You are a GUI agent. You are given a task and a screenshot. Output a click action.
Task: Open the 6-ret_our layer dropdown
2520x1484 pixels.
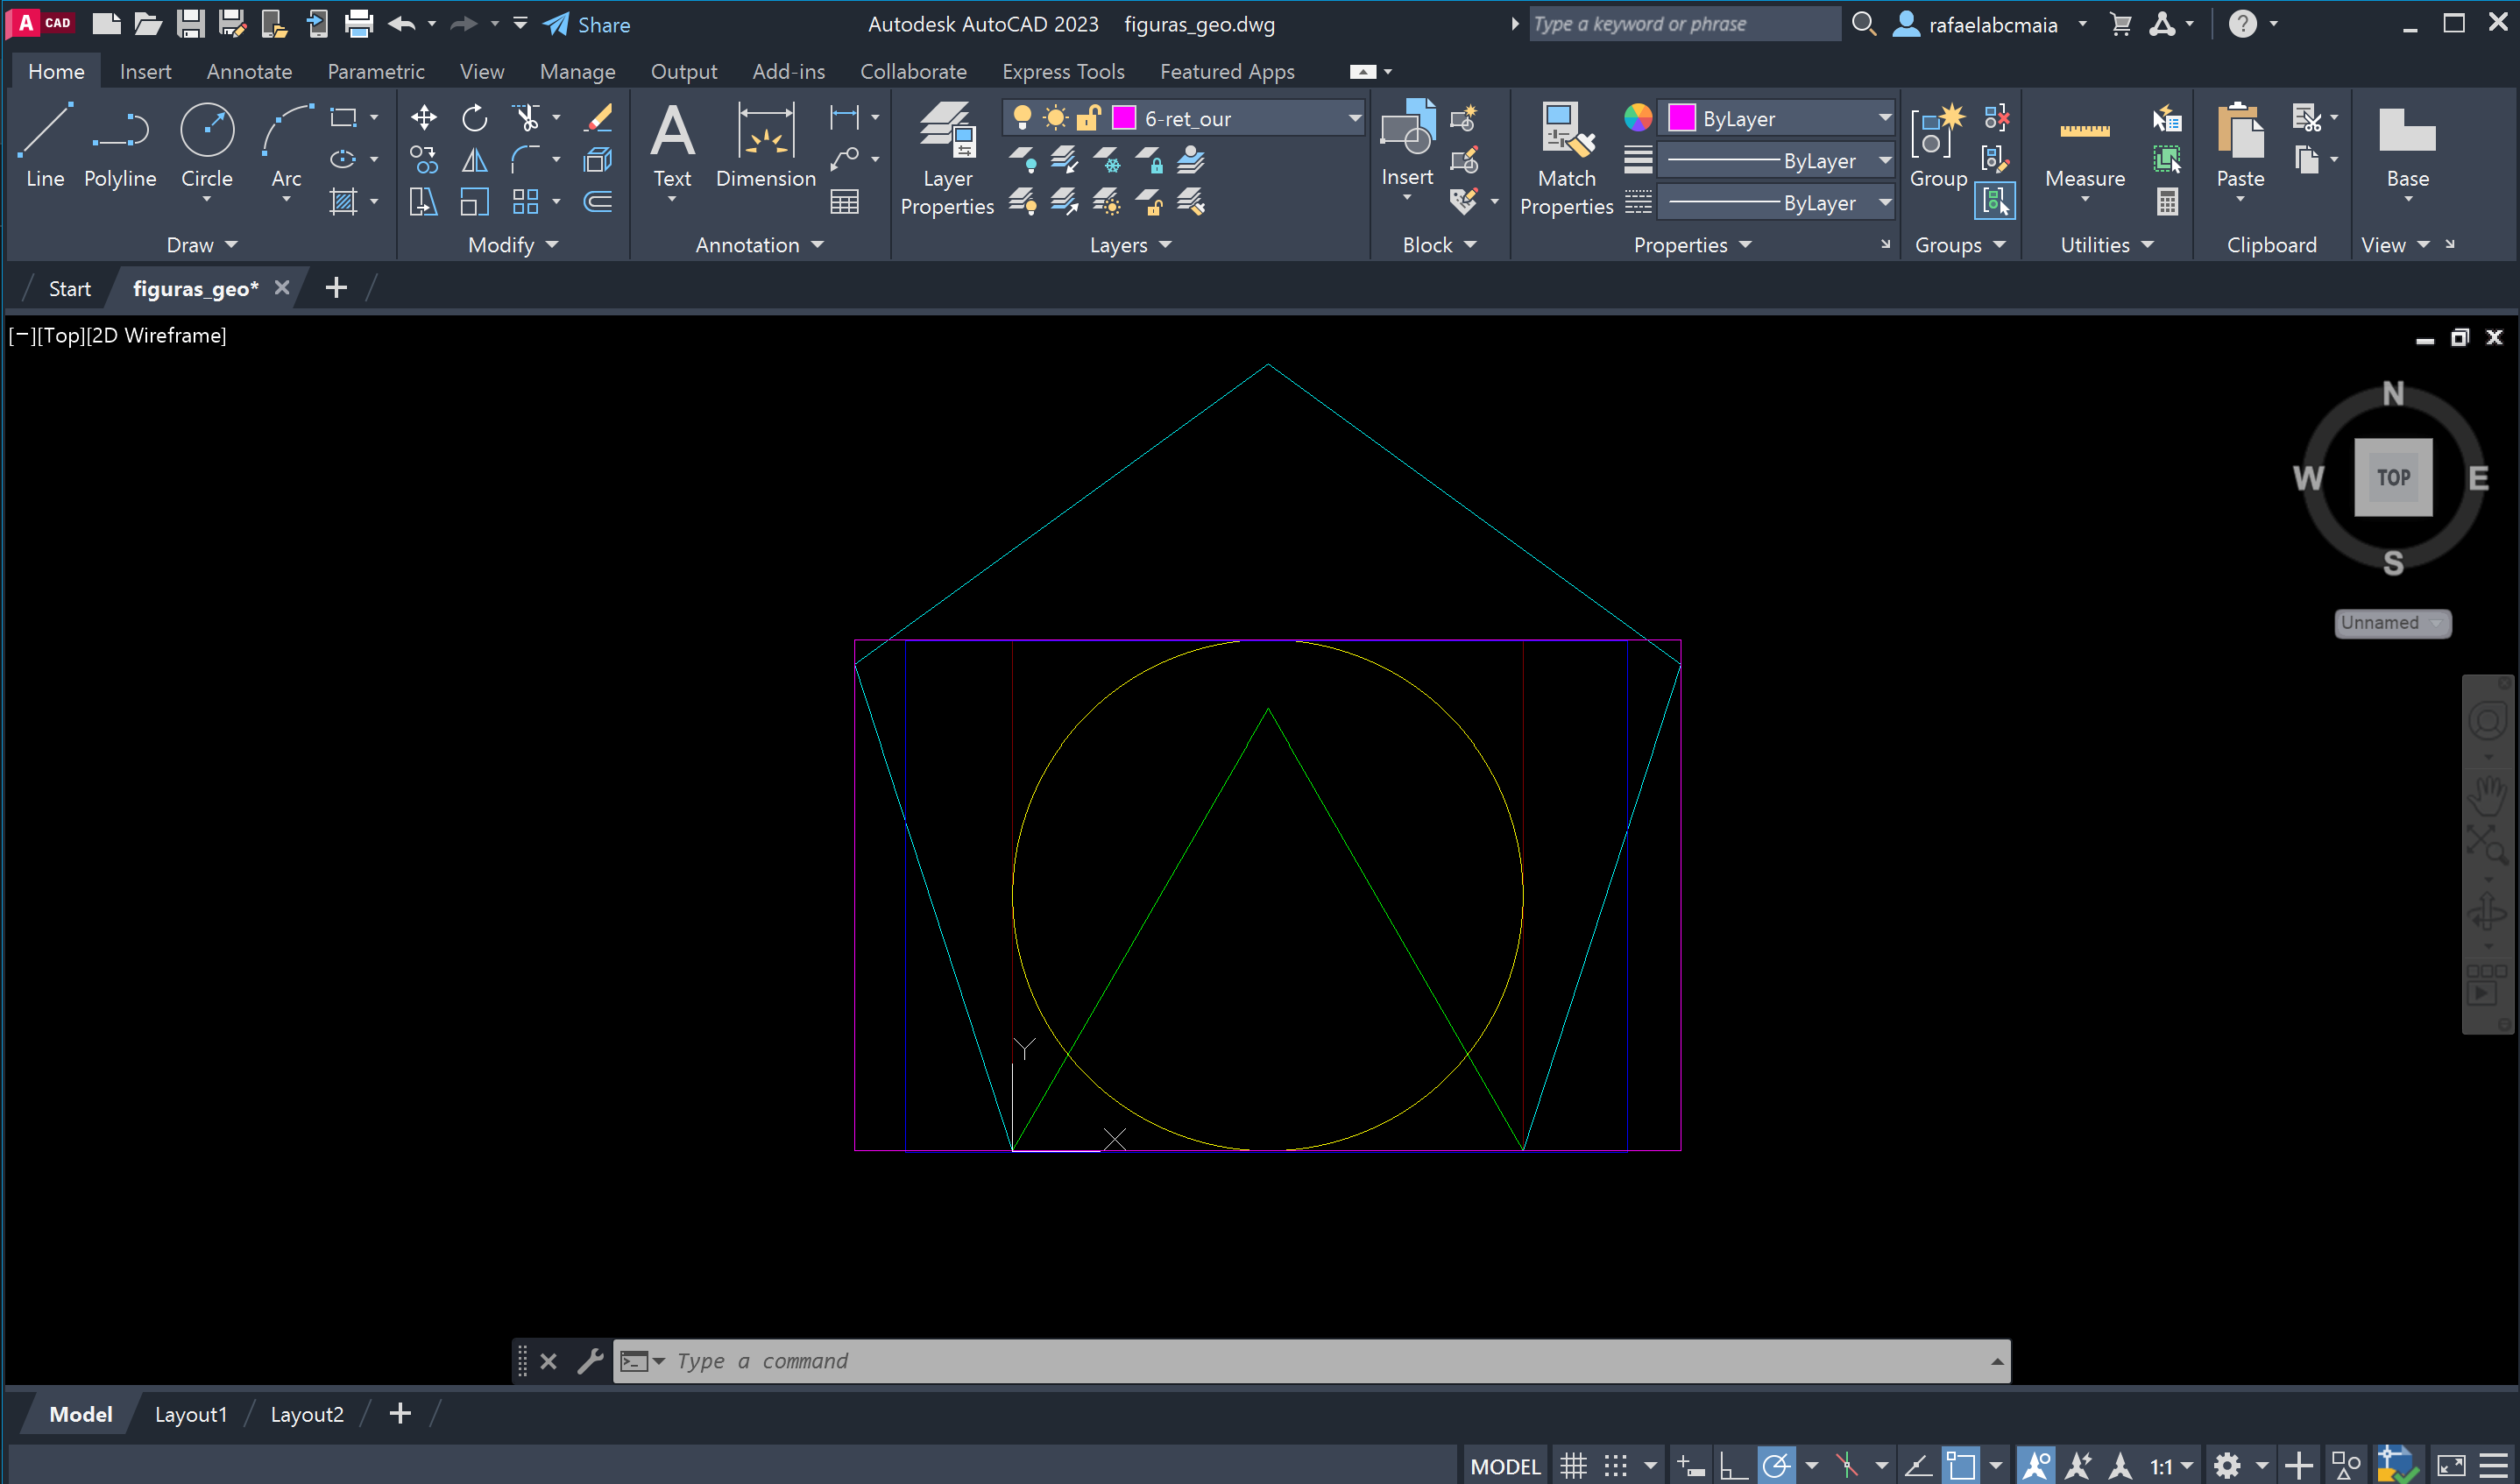pyautogui.click(x=1354, y=118)
